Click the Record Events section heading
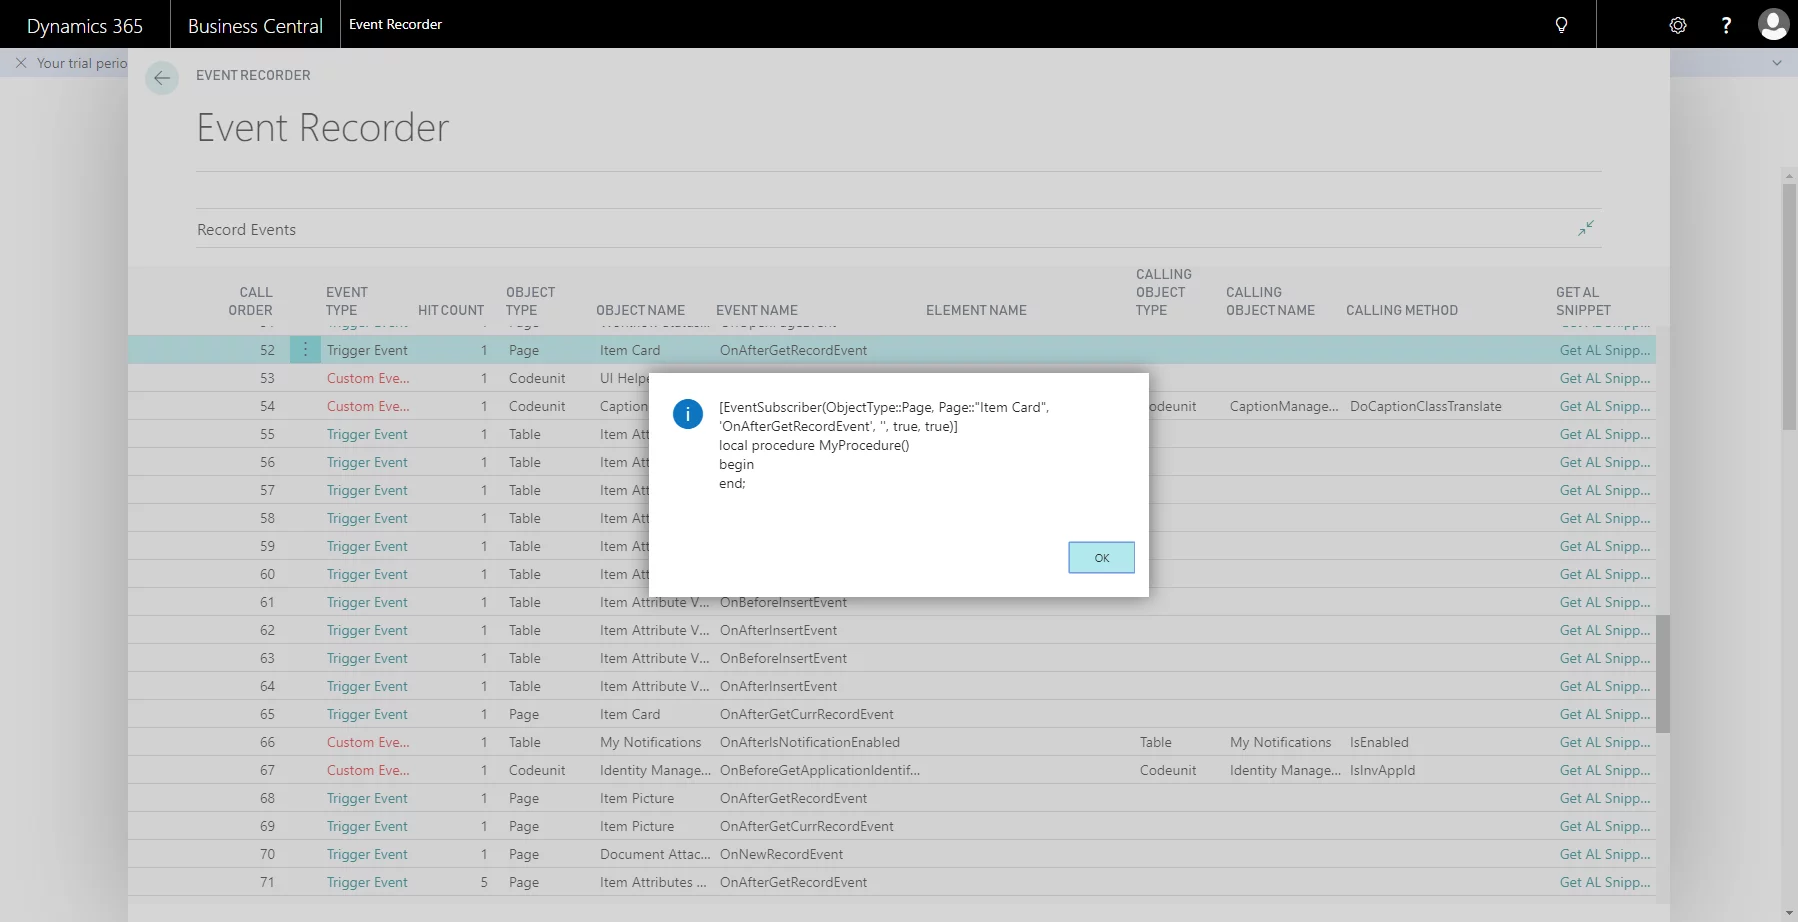 246,230
